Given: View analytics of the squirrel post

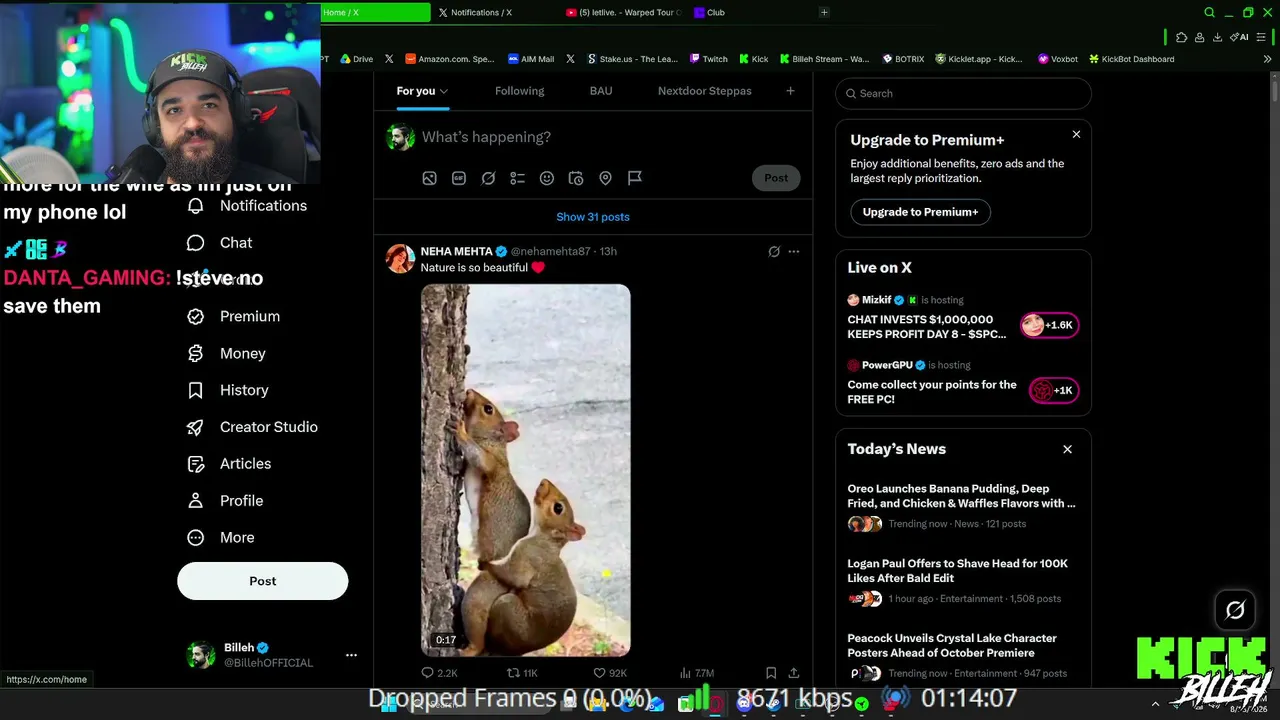Looking at the screenshot, I should 696,673.
